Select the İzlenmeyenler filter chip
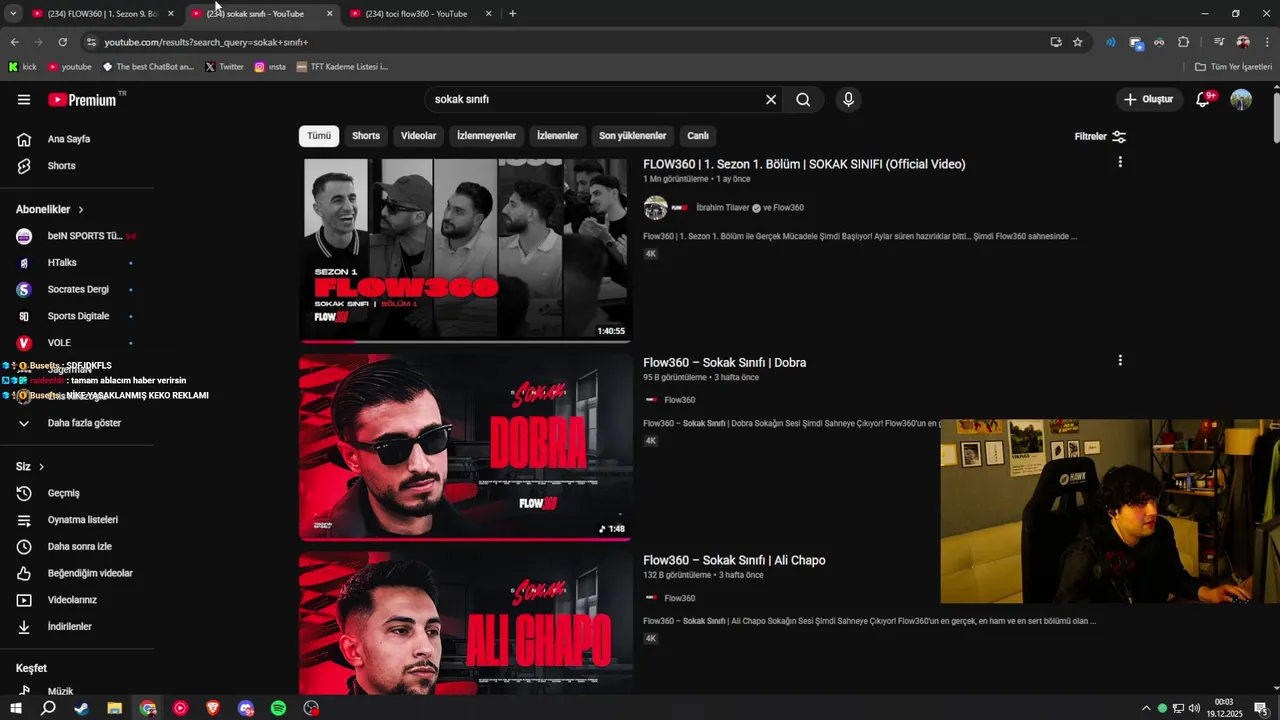The width and height of the screenshot is (1280, 720). (x=487, y=136)
